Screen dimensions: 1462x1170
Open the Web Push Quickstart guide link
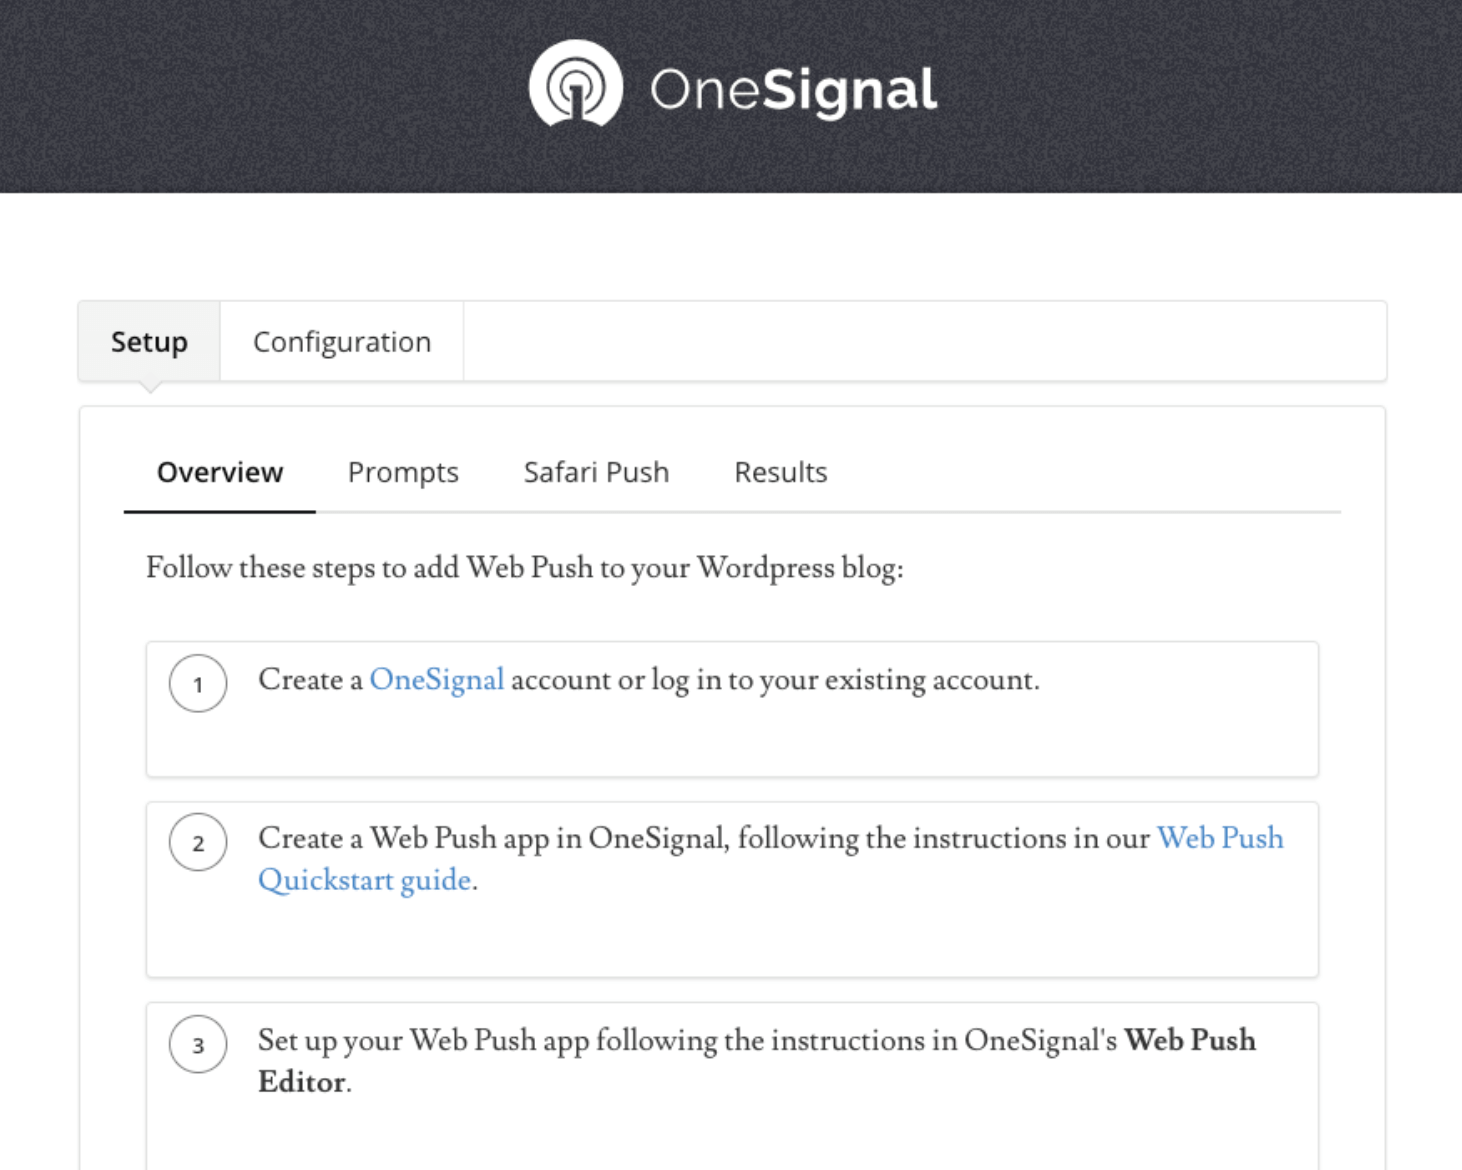click(770, 859)
